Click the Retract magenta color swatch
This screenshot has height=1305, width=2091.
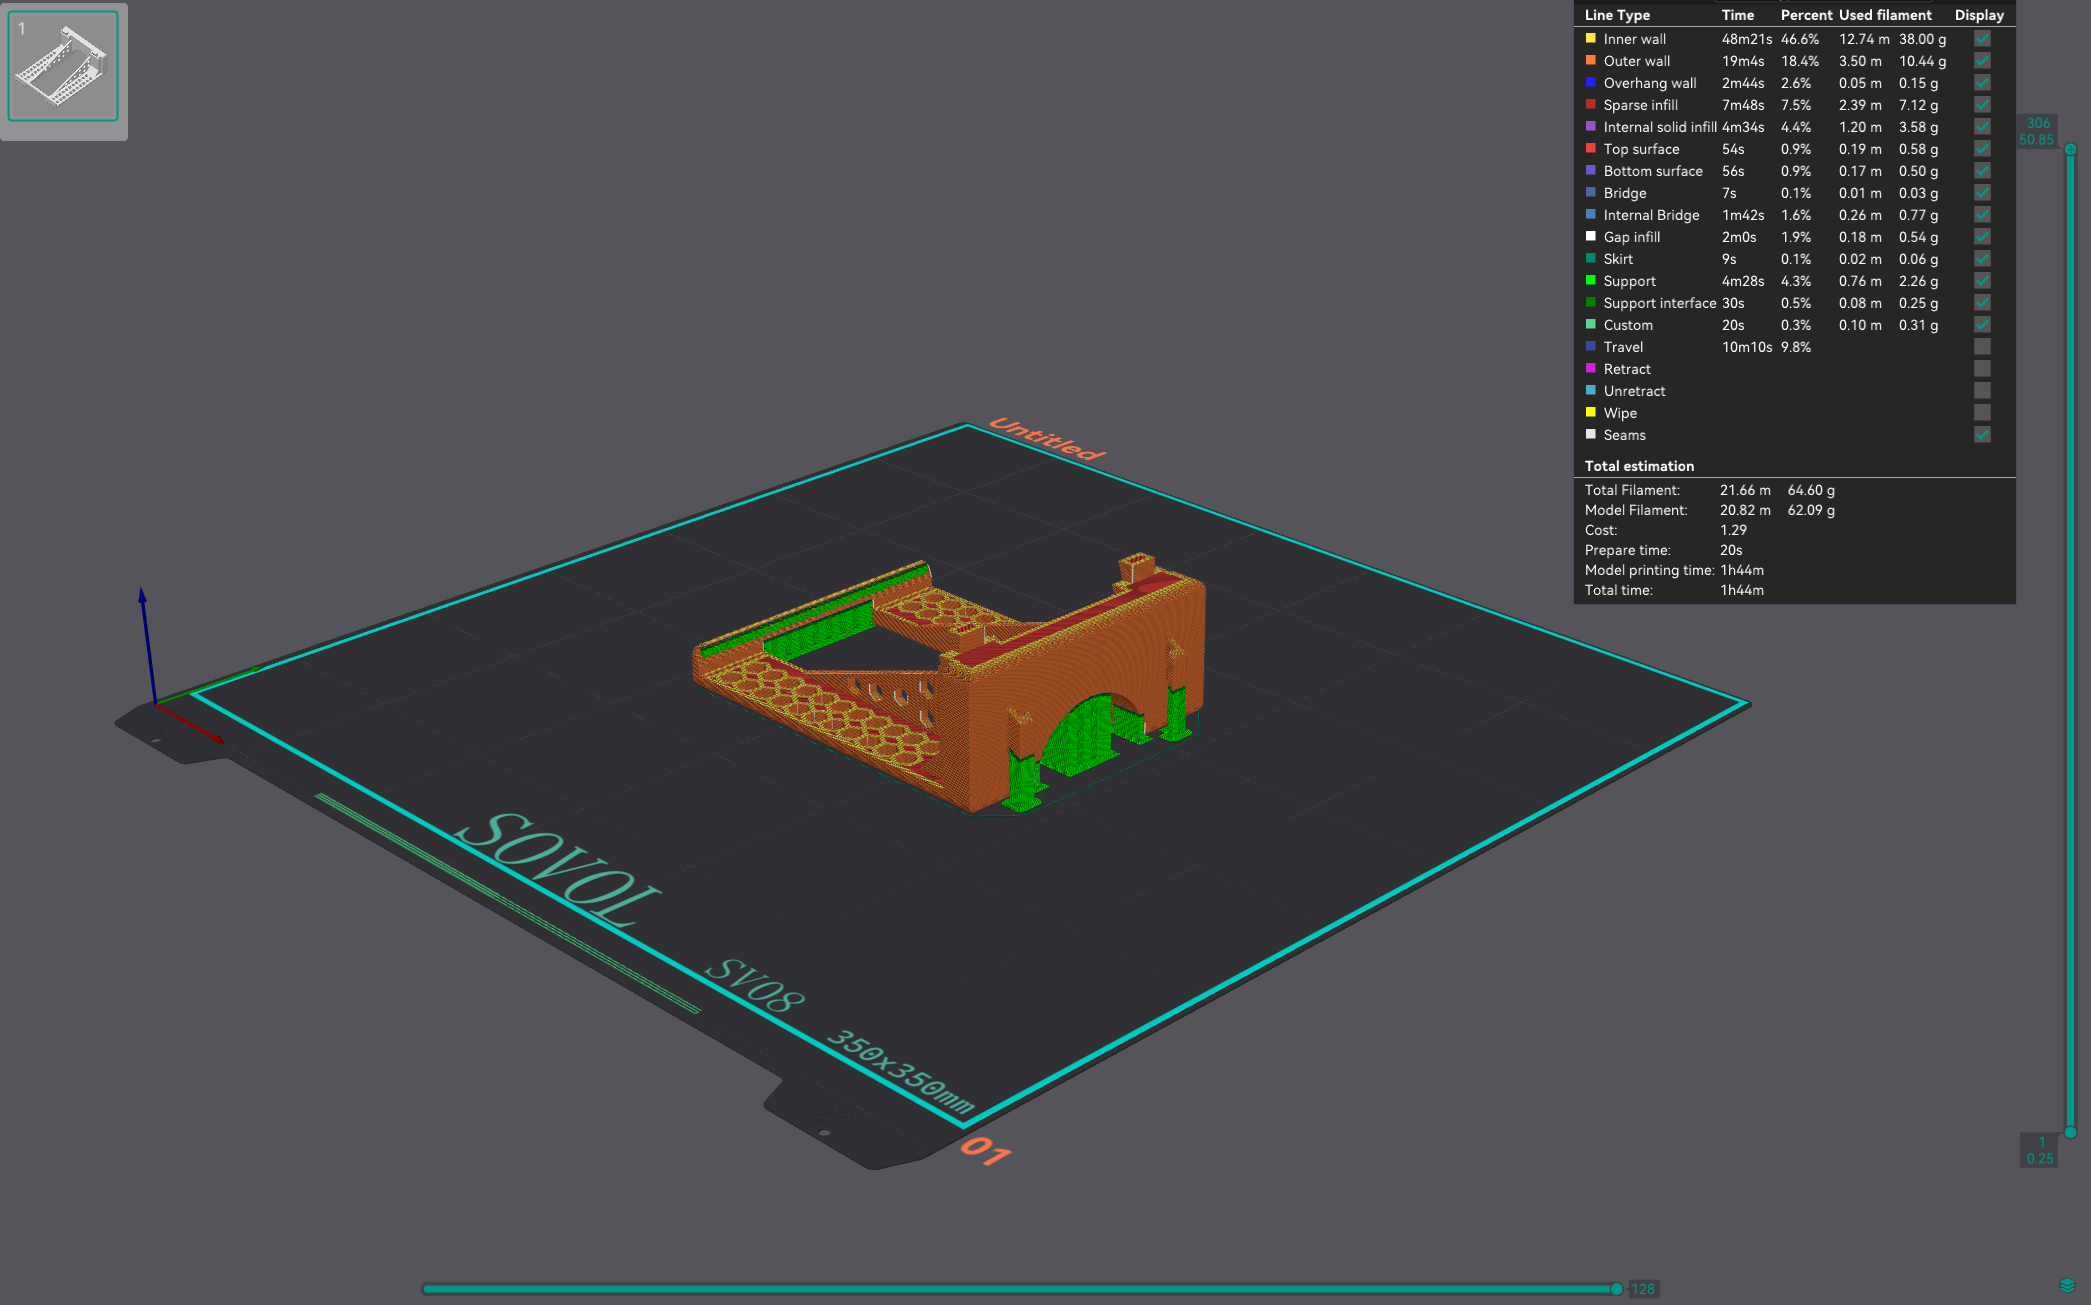pyautogui.click(x=1591, y=368)
